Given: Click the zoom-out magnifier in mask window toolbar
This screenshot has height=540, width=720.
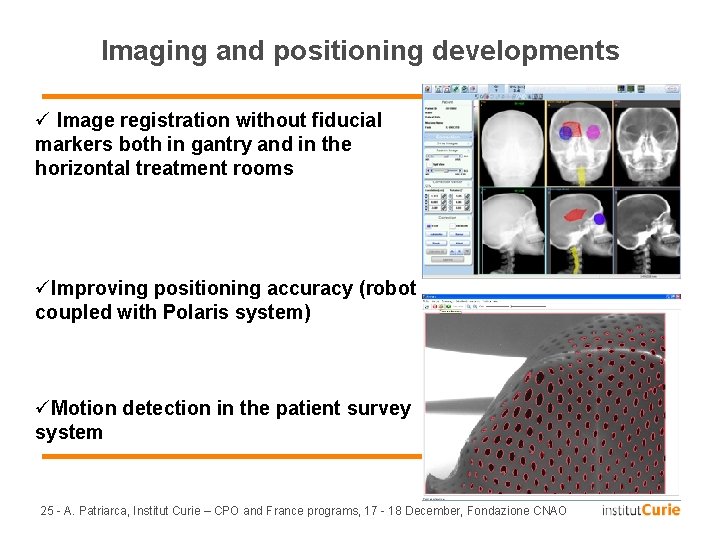Looking at the screenshot, I should tap(475, 306).
